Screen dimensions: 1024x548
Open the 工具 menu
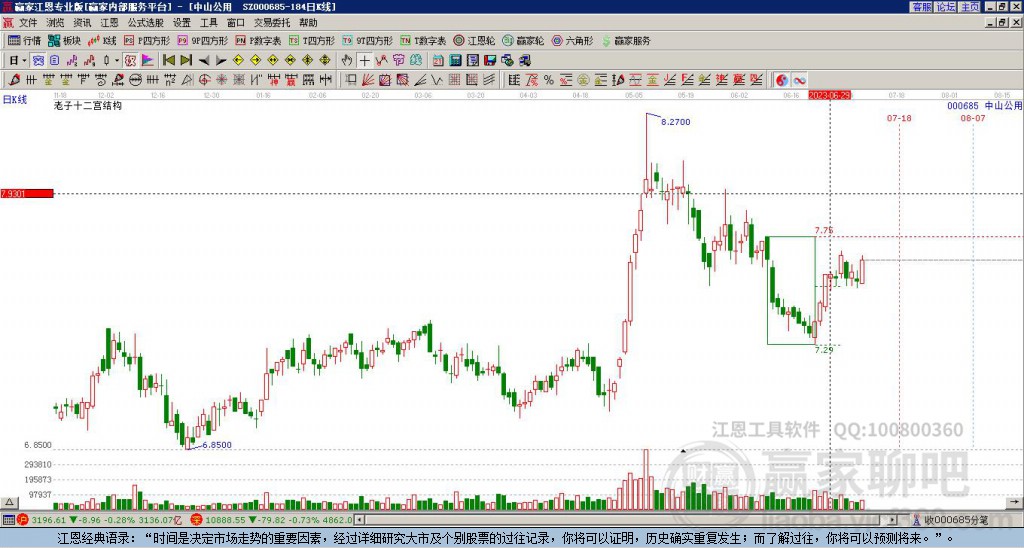(x=208, y=23)
